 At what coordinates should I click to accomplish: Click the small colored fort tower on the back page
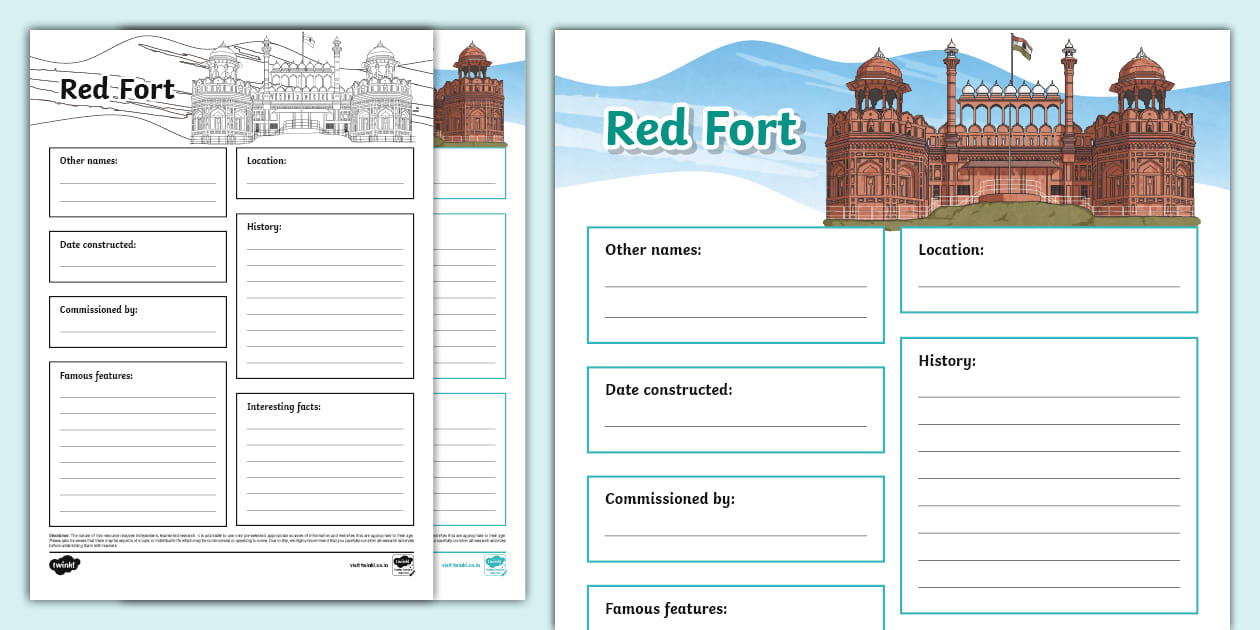point(469,95)
